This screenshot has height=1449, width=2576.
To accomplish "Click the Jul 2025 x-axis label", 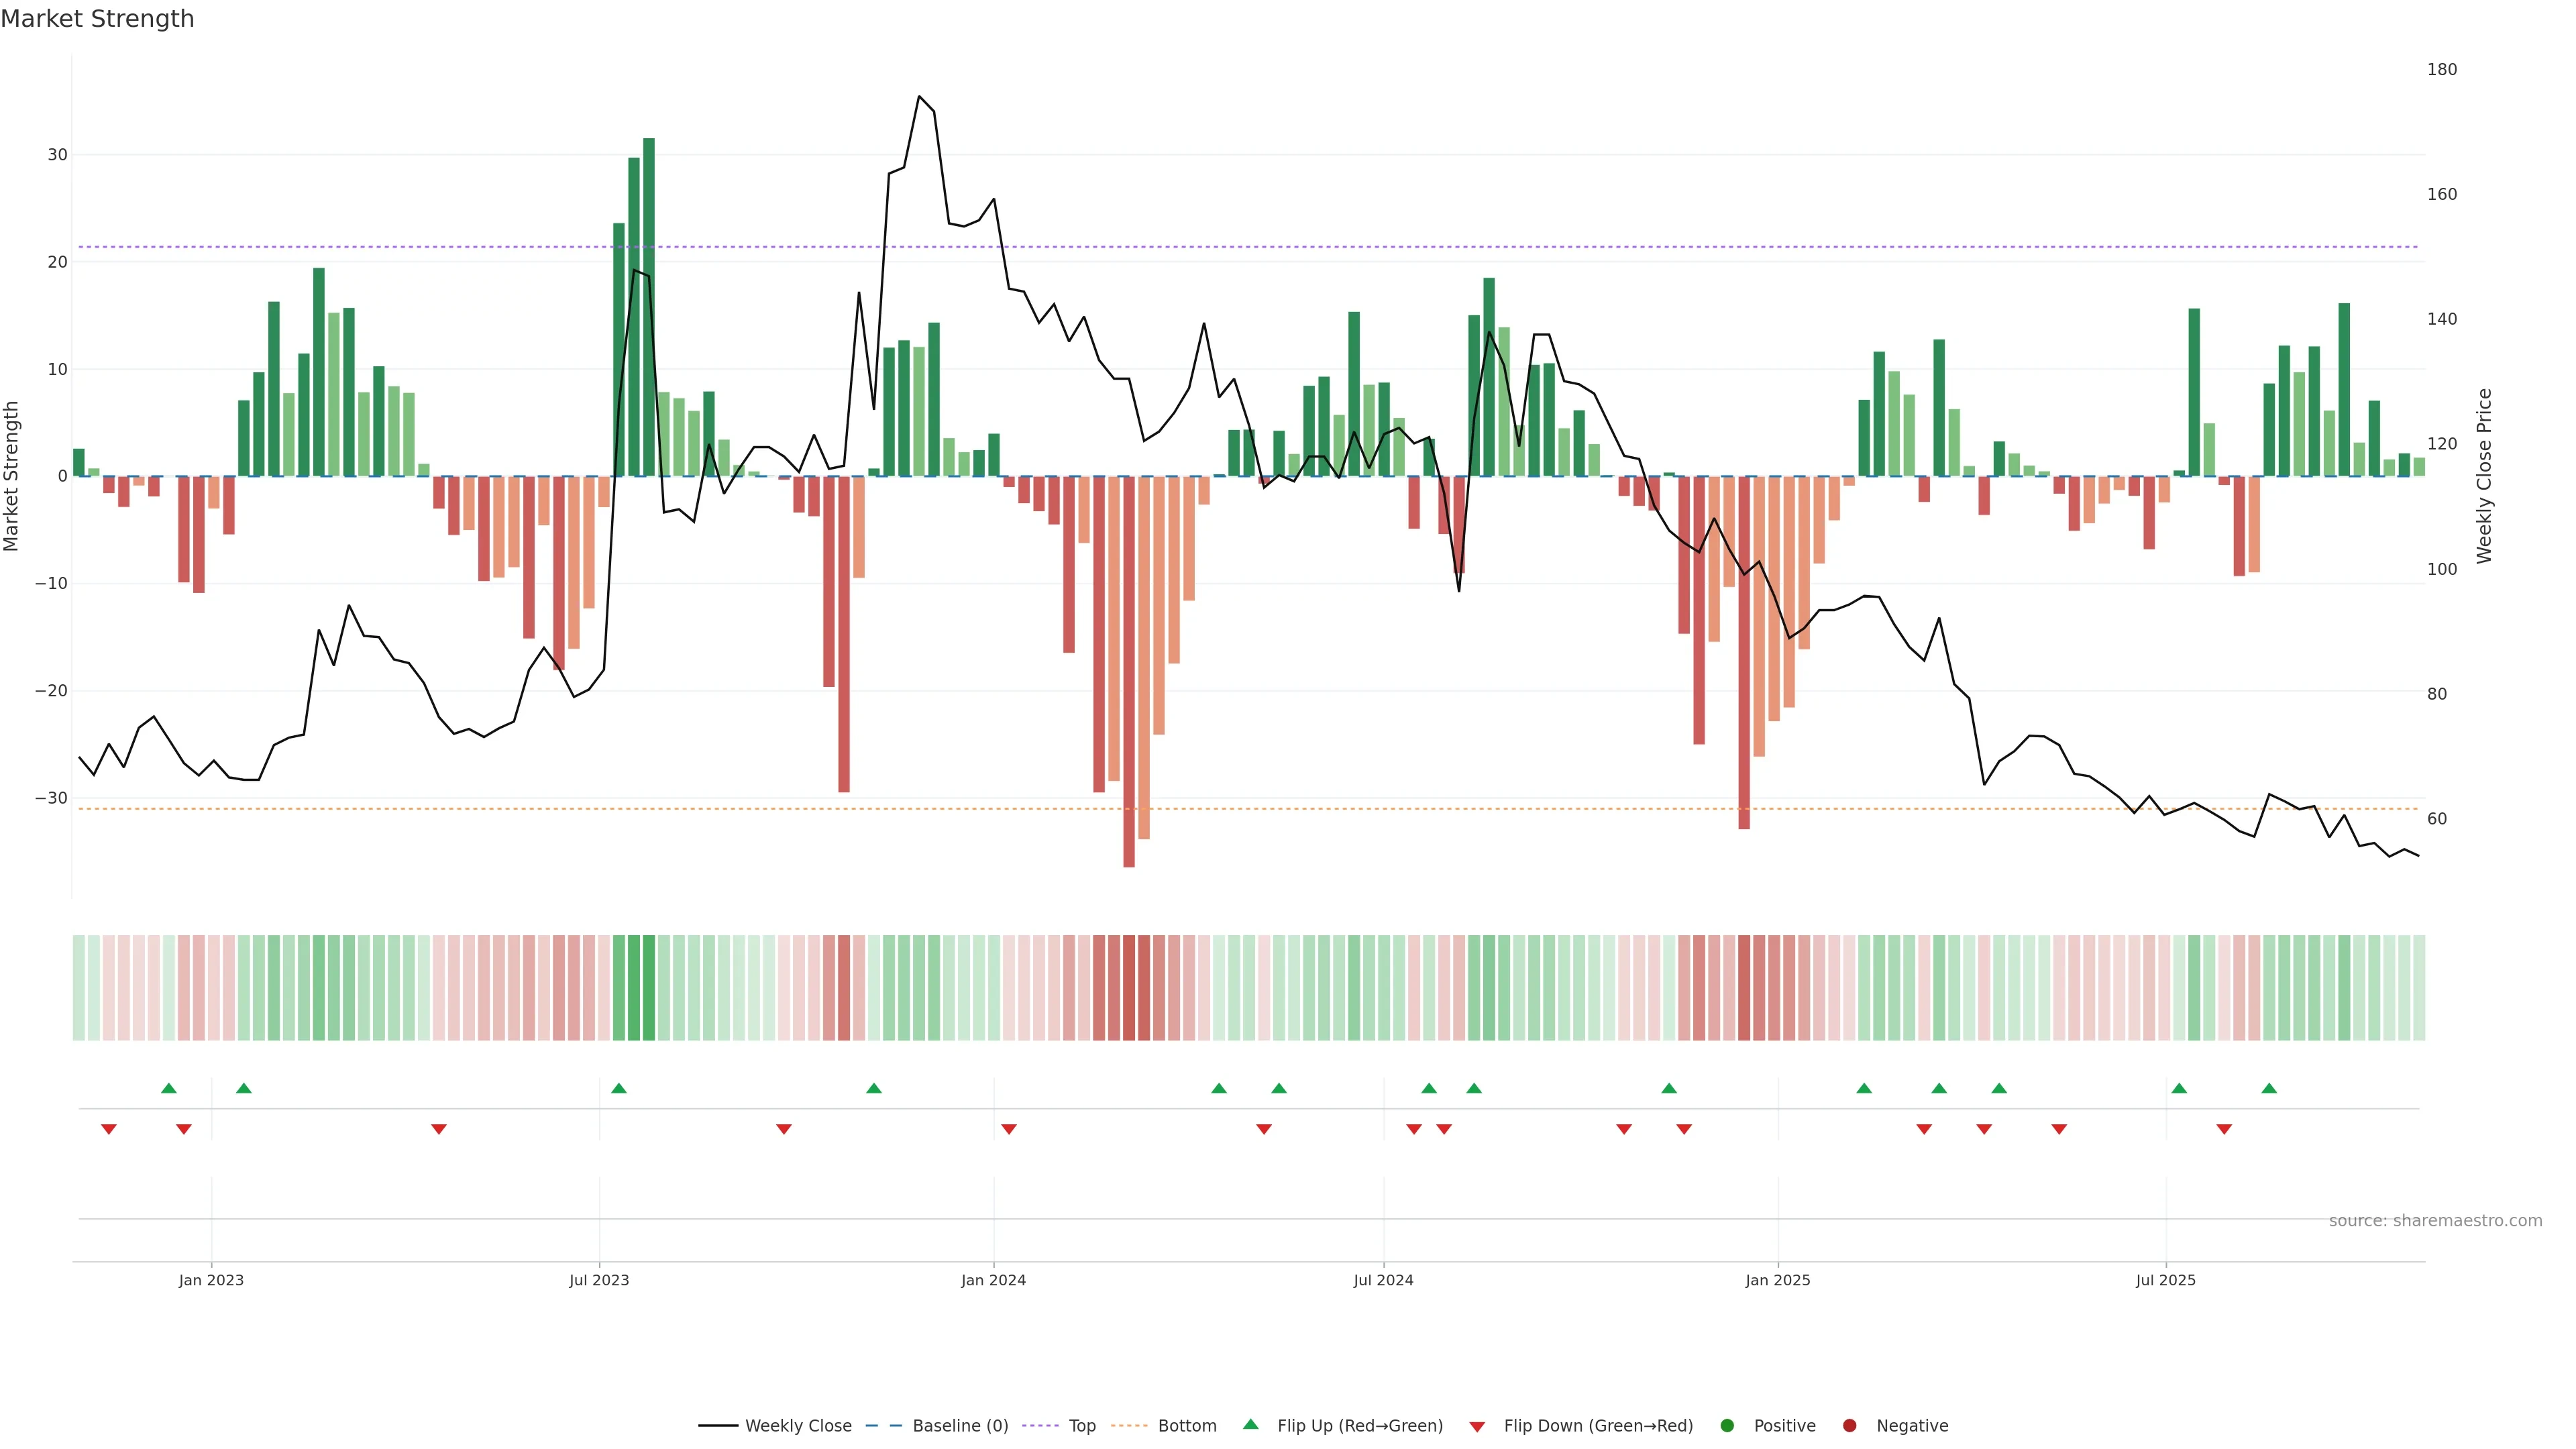I will (x=2165, y=1280).
